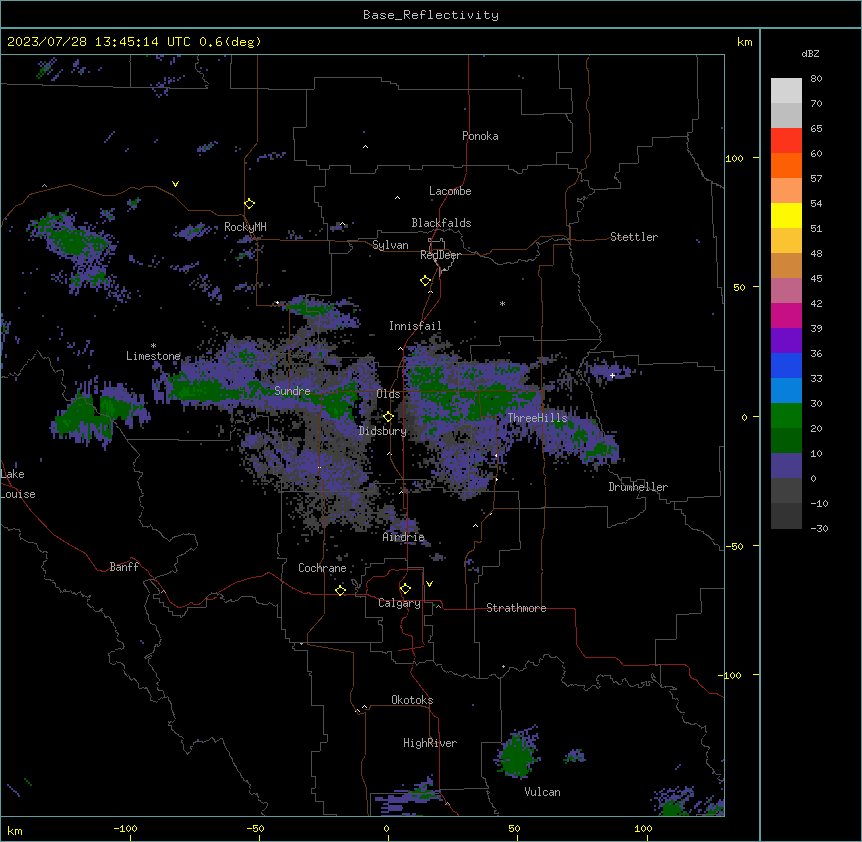Select the lightest gray 70-80 dBZ legend swatch
This screenshot has height=842, width=862.
click(786, 90)
